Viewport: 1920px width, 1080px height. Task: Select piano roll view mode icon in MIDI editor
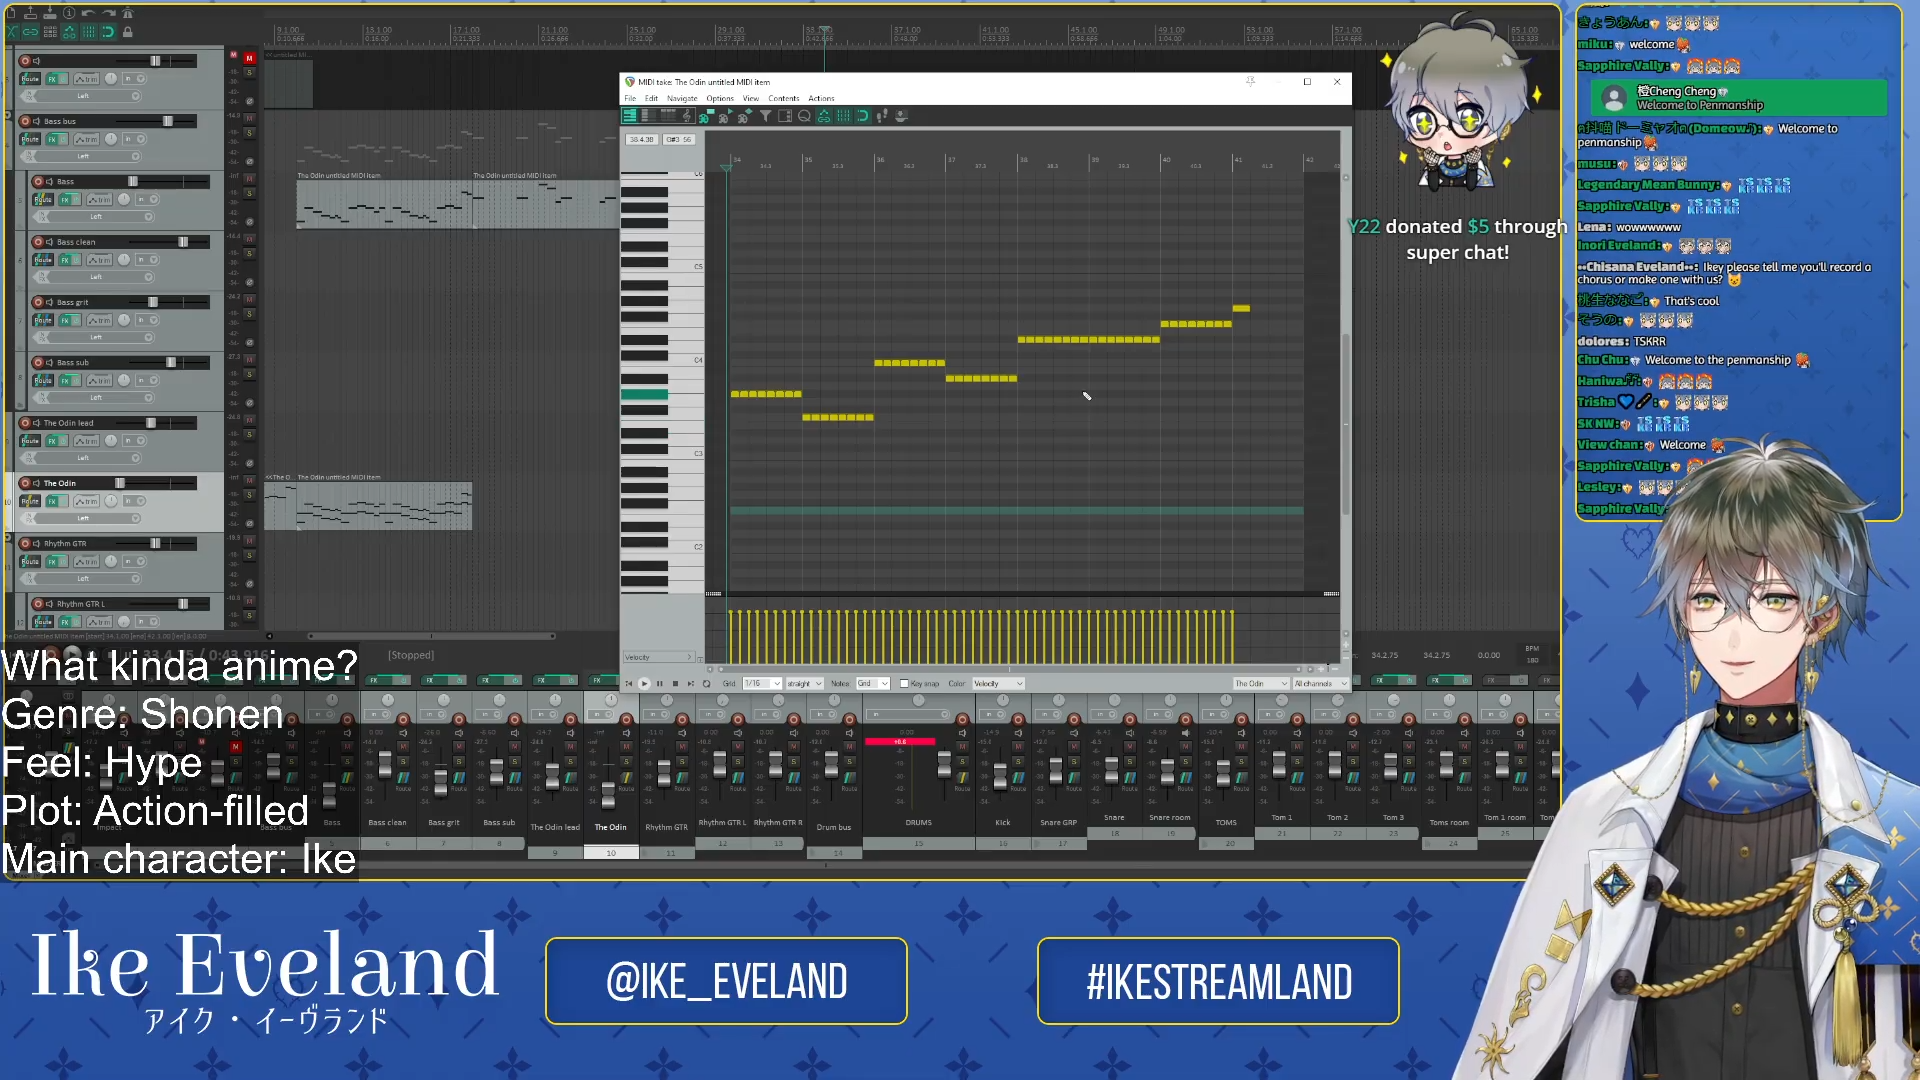[x=630, y=116]
